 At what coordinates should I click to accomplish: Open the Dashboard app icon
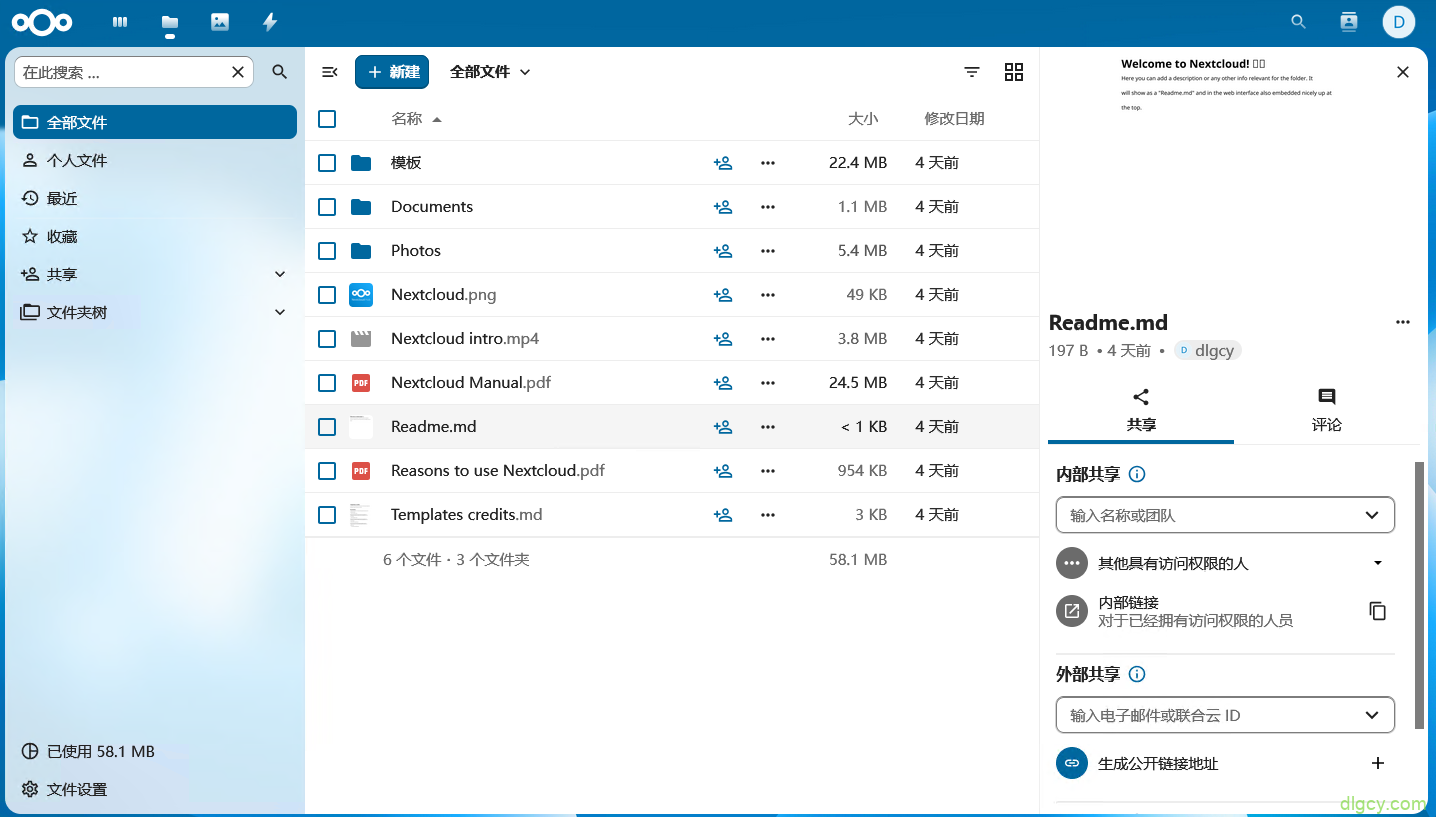[120, 22]
